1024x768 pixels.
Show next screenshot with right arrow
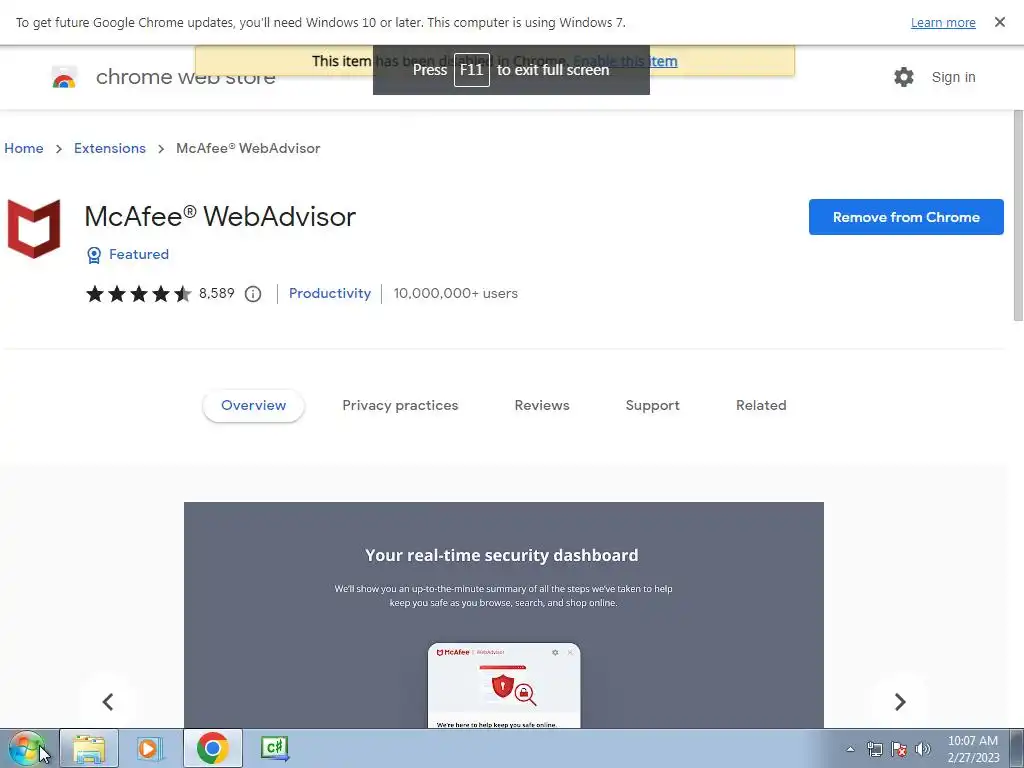pos(899,701)
